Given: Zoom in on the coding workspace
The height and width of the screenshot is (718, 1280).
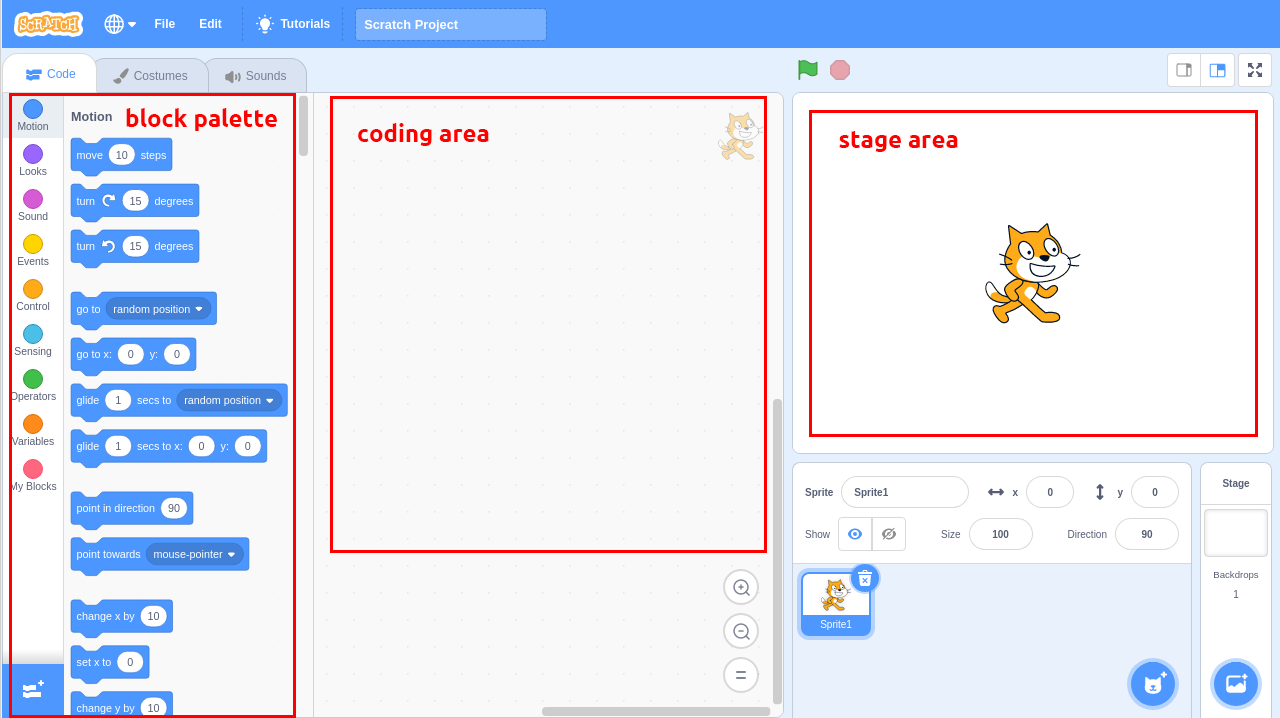Looking at the screenshot, I should (x=741, y=588).
